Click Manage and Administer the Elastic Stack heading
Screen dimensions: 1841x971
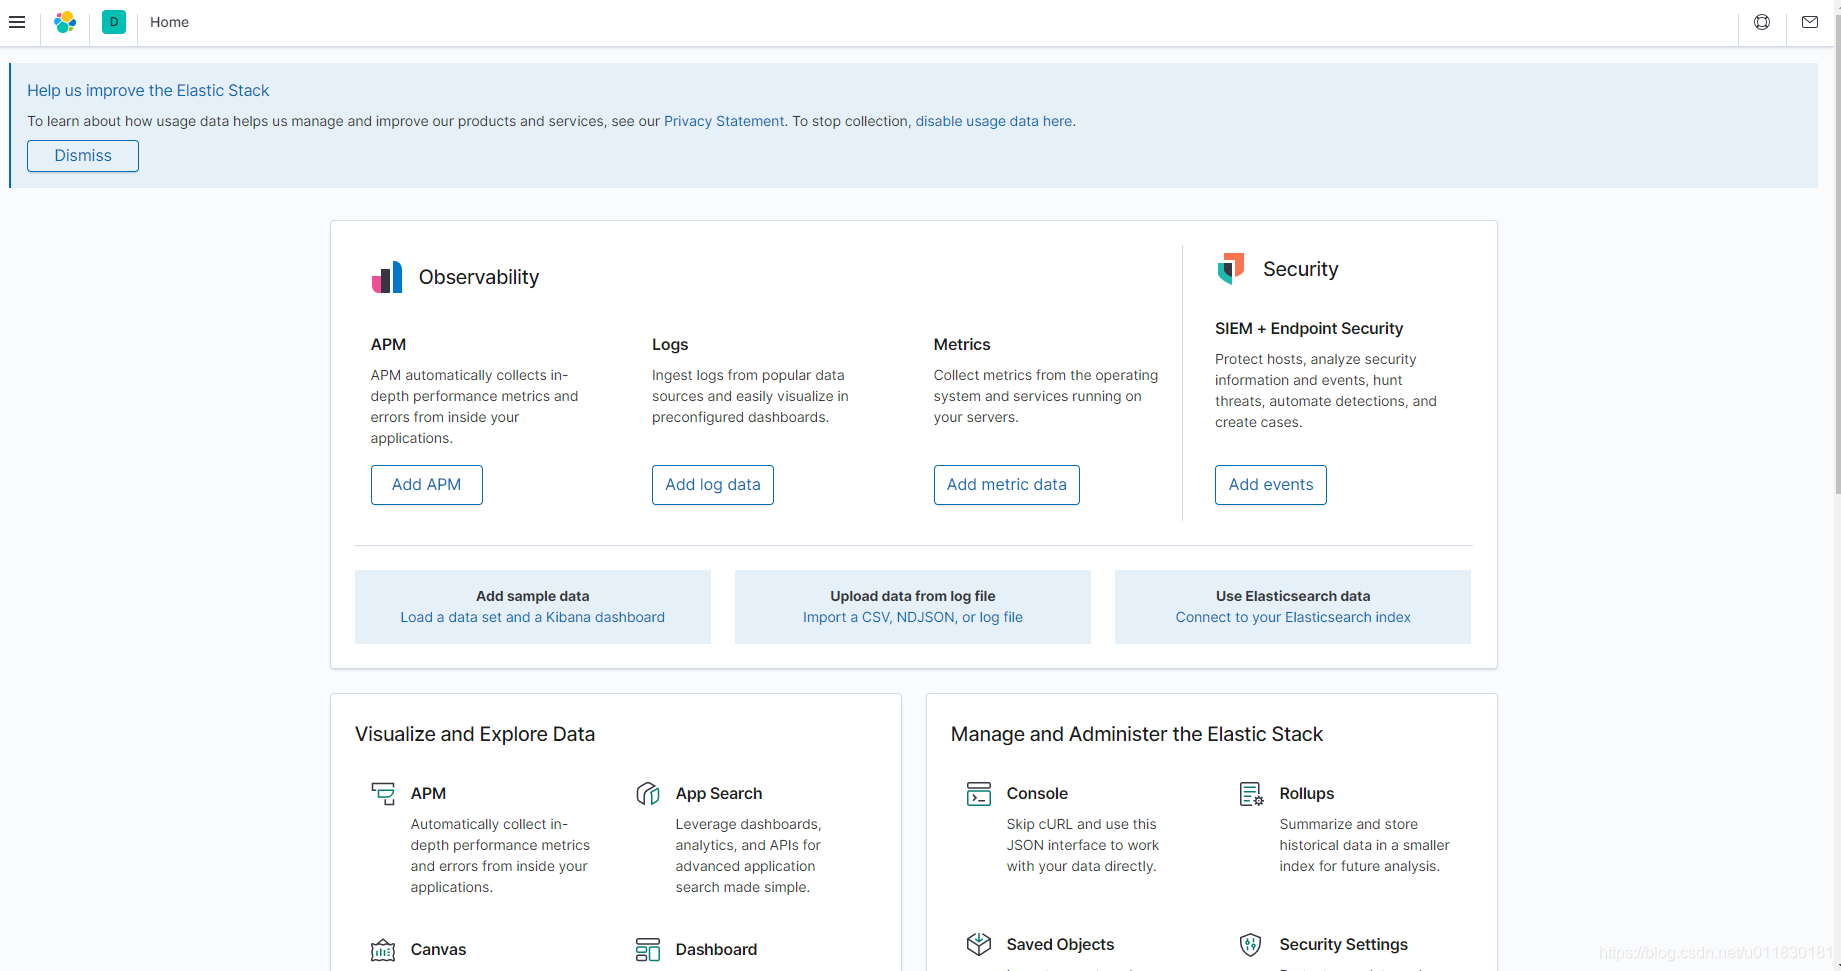[x=1137, y=735]
